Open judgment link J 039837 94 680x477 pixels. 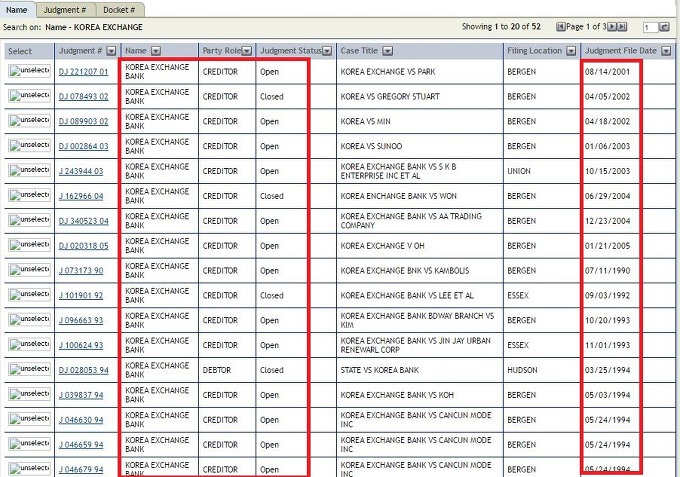(x=81, y=395)
